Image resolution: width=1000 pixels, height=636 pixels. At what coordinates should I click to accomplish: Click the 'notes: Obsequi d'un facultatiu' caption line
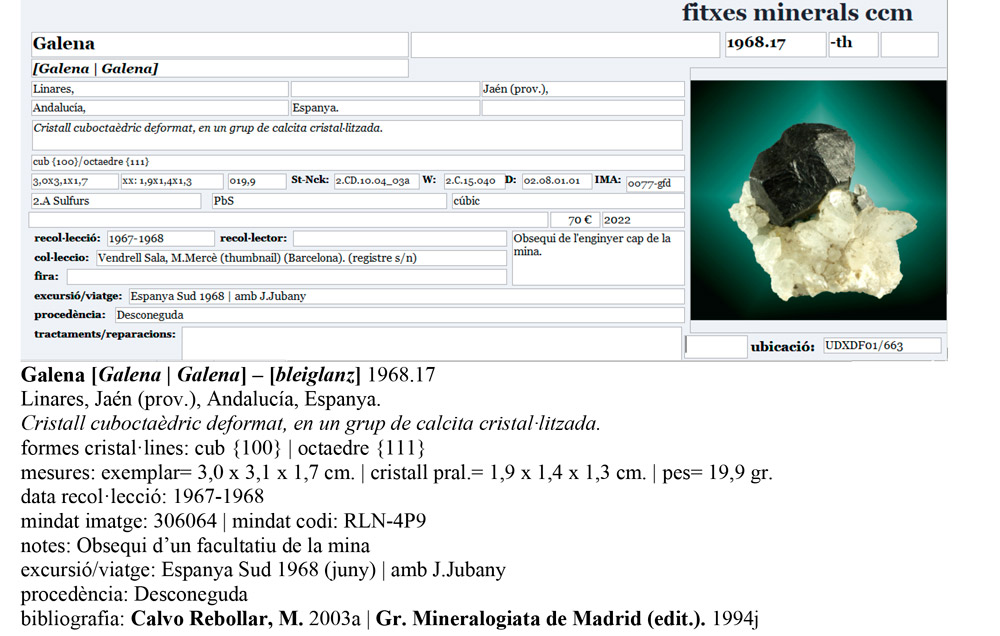[x=195, y=546]
